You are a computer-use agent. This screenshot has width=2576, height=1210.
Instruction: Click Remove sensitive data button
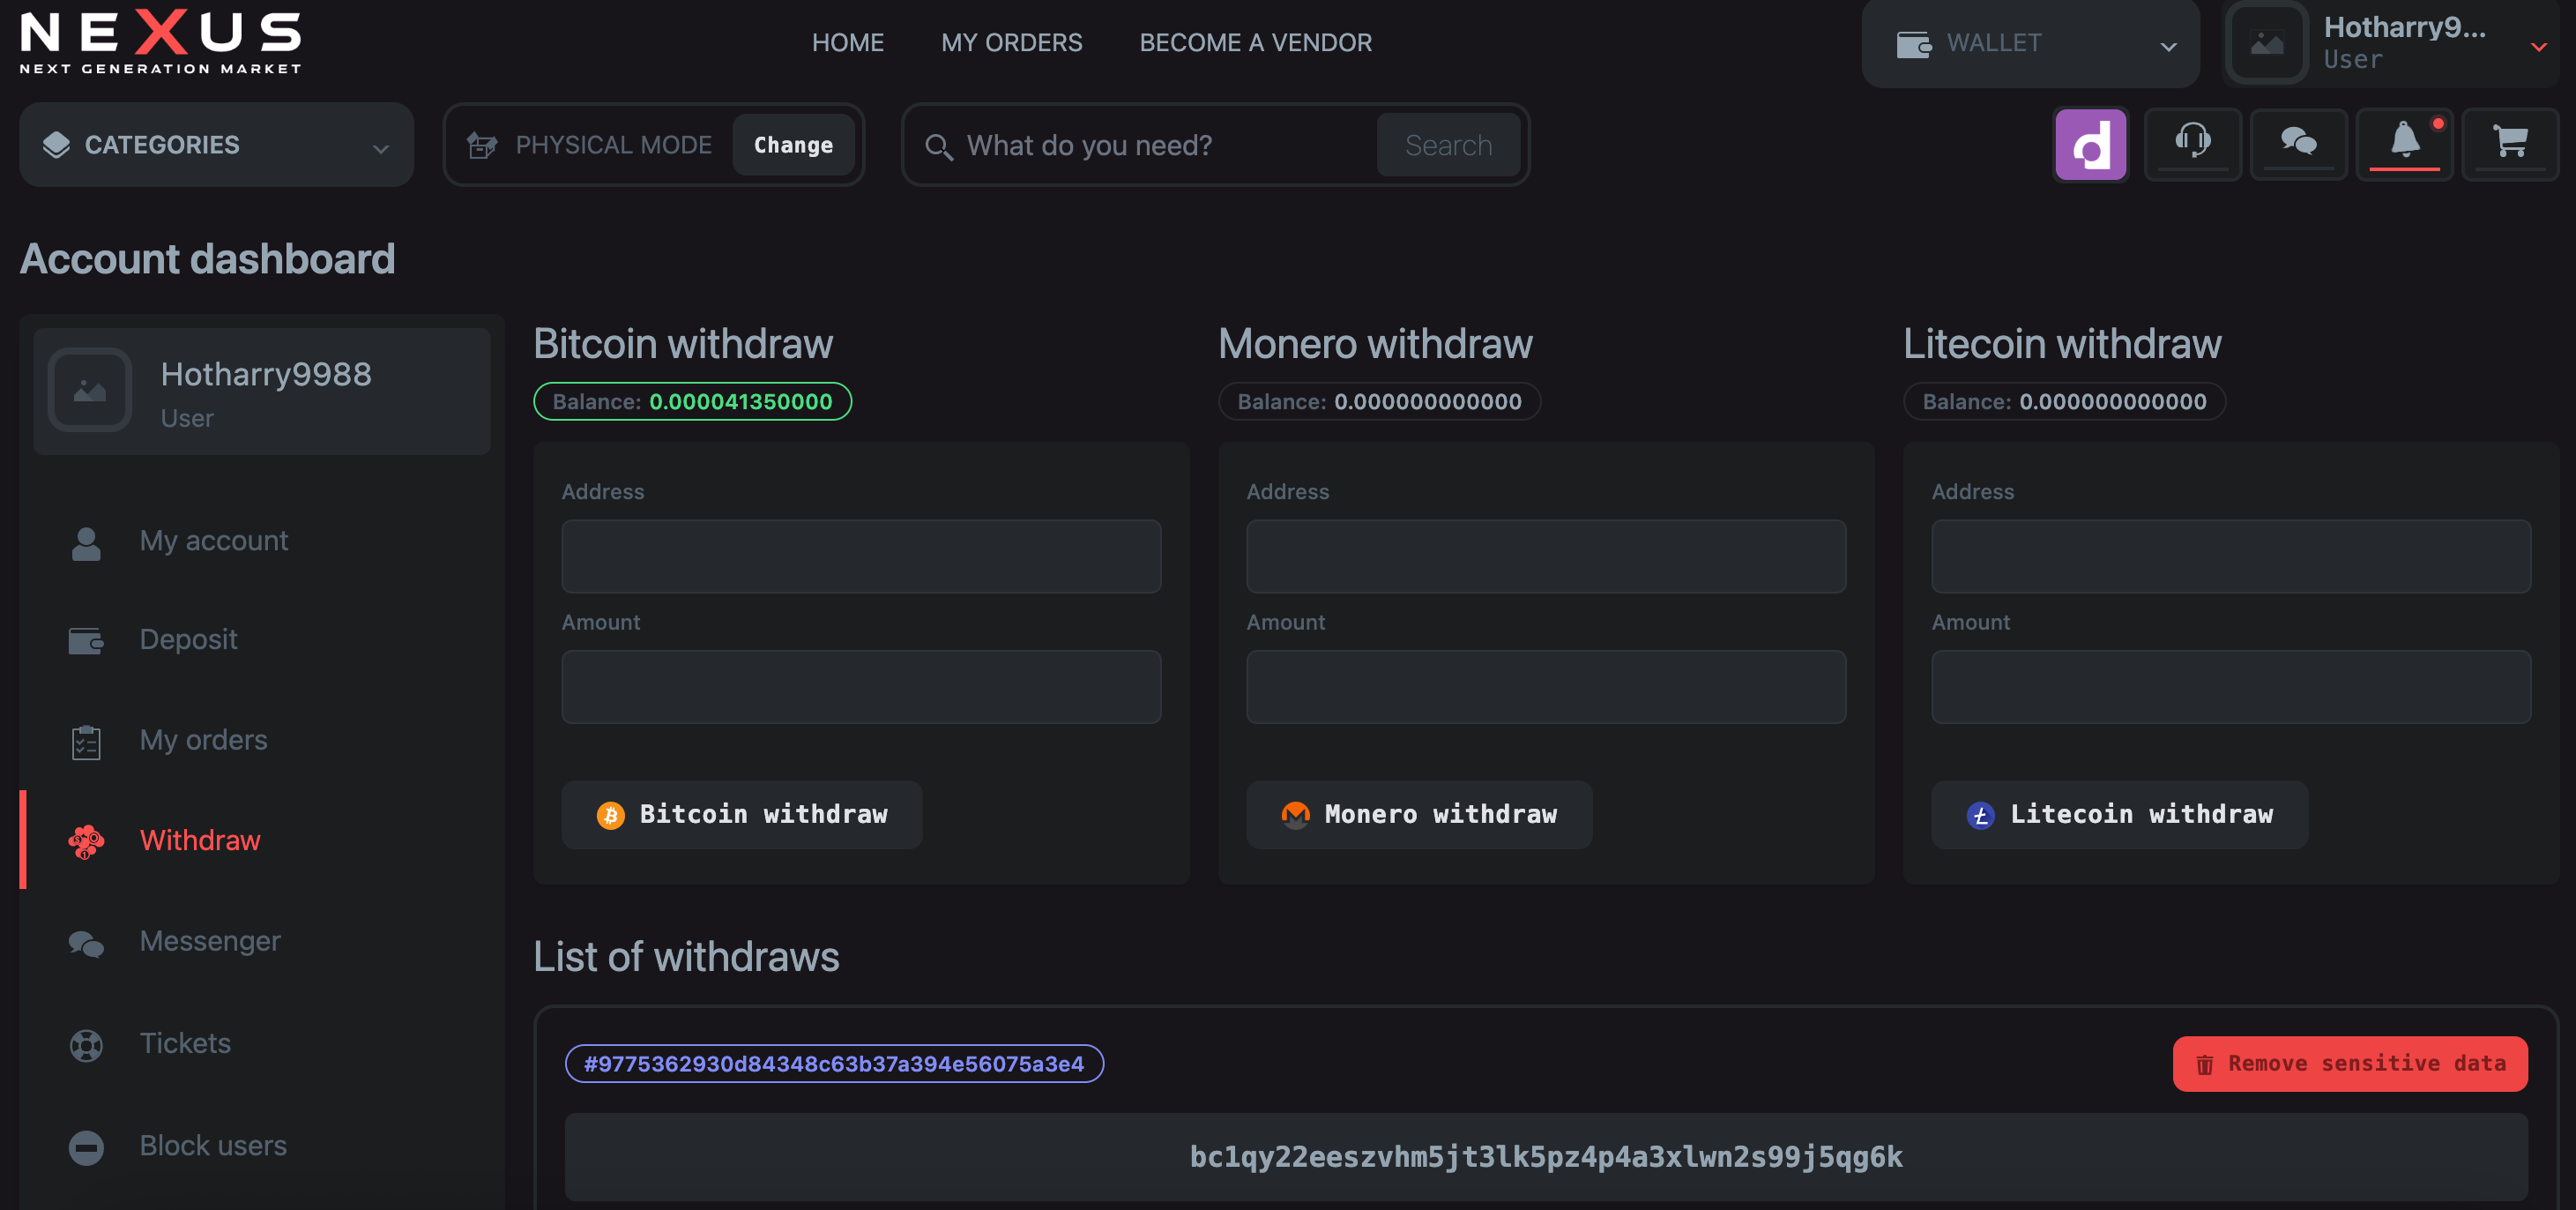point(2350,1064)
